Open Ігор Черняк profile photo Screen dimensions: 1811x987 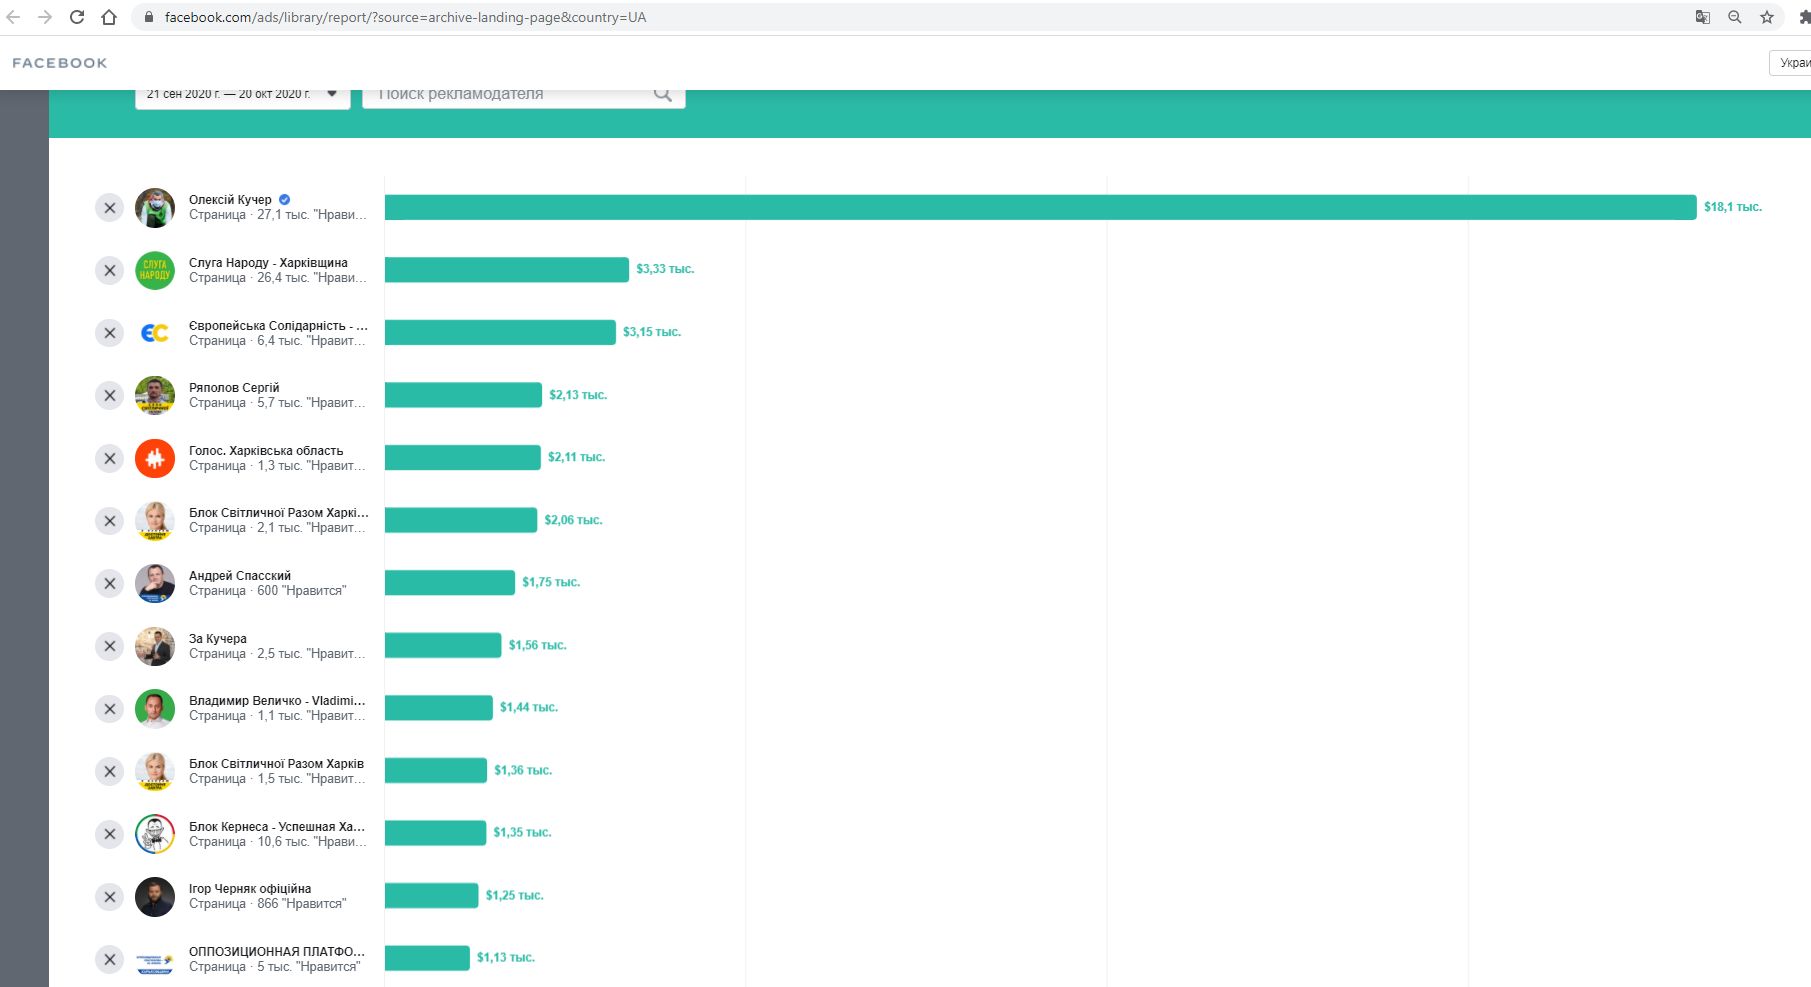155,897
